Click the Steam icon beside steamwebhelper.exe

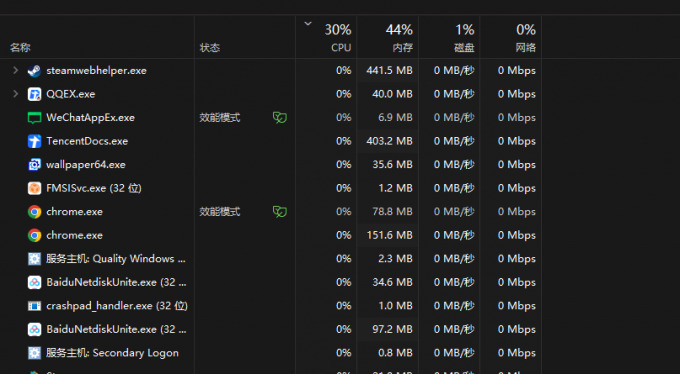(x=34, y=71)
